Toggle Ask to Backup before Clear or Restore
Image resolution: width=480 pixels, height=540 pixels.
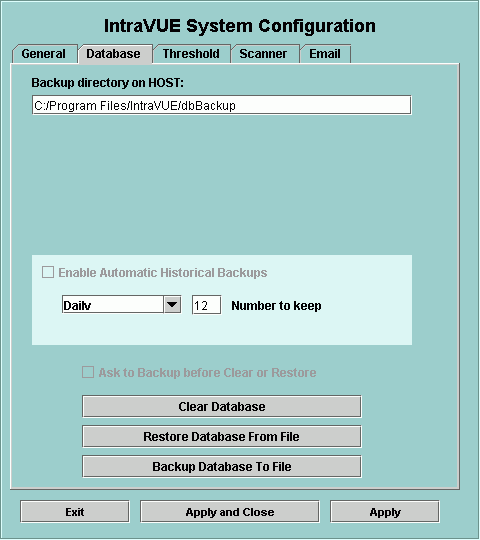88,373
